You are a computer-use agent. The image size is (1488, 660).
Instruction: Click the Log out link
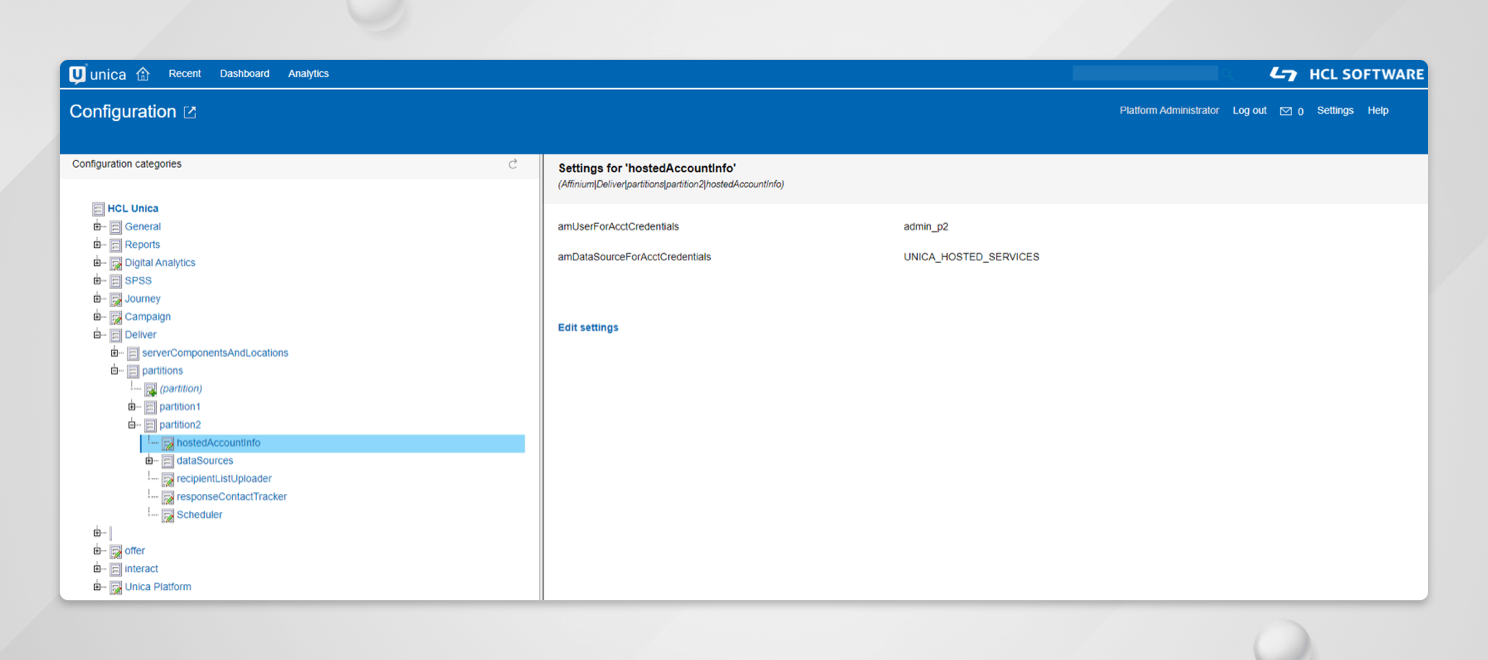(x=1249, y=111)
